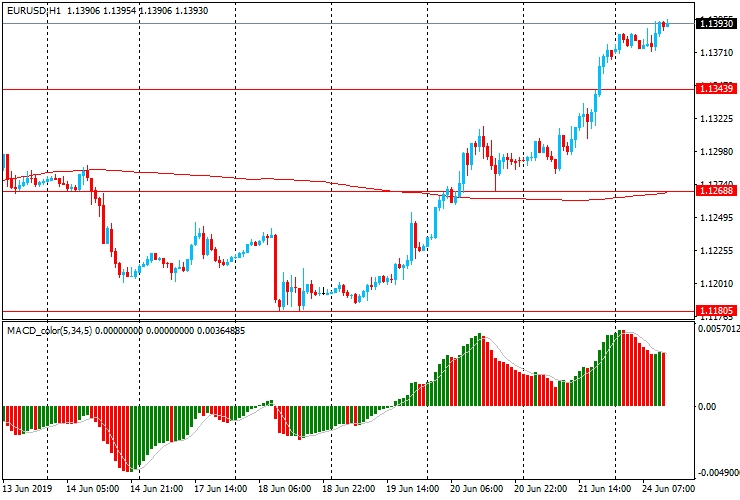Click the 1.12255 price scale value
The image size is (740, 500).
tap(716, 250)
